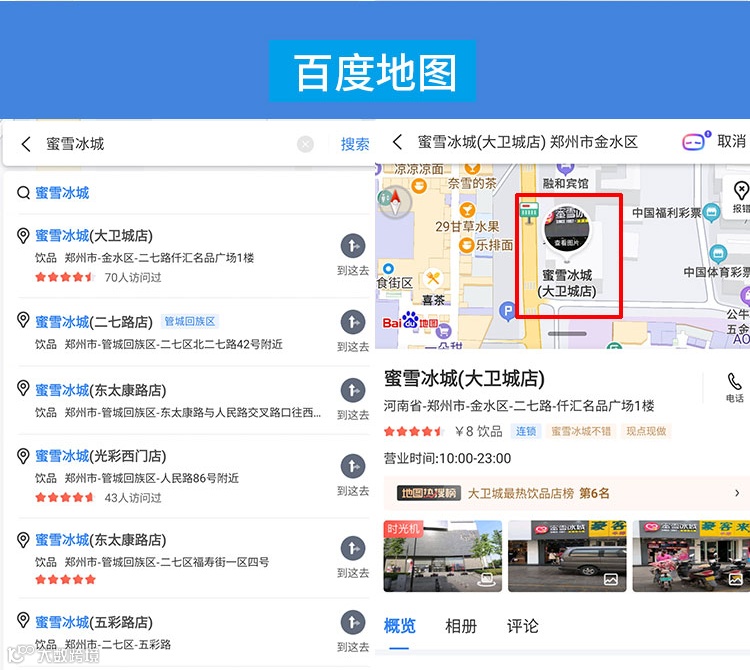The width and height of the screenshot is (750, 670).
Task: Tap the 蜜雪冰城(大卫城店) detail title
Action: pos(464,378)
